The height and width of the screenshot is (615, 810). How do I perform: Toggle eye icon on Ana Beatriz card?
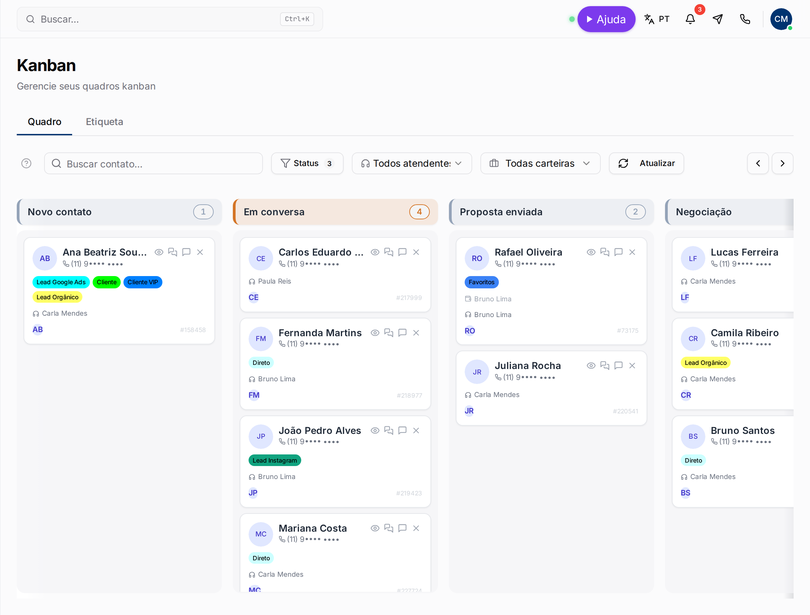(x=159, y=252)
